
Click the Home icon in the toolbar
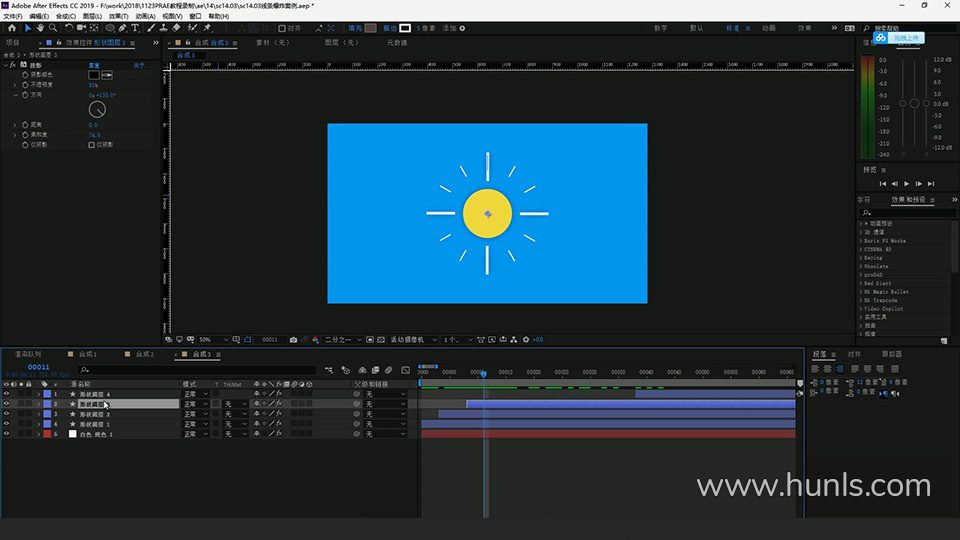pyautogui.click(x=12, y=28)
